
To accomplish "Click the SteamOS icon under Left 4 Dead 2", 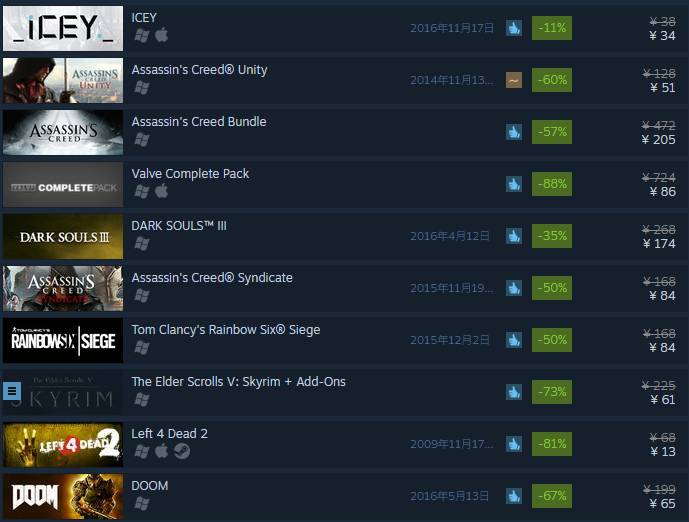I will click(x=181, y=451).
